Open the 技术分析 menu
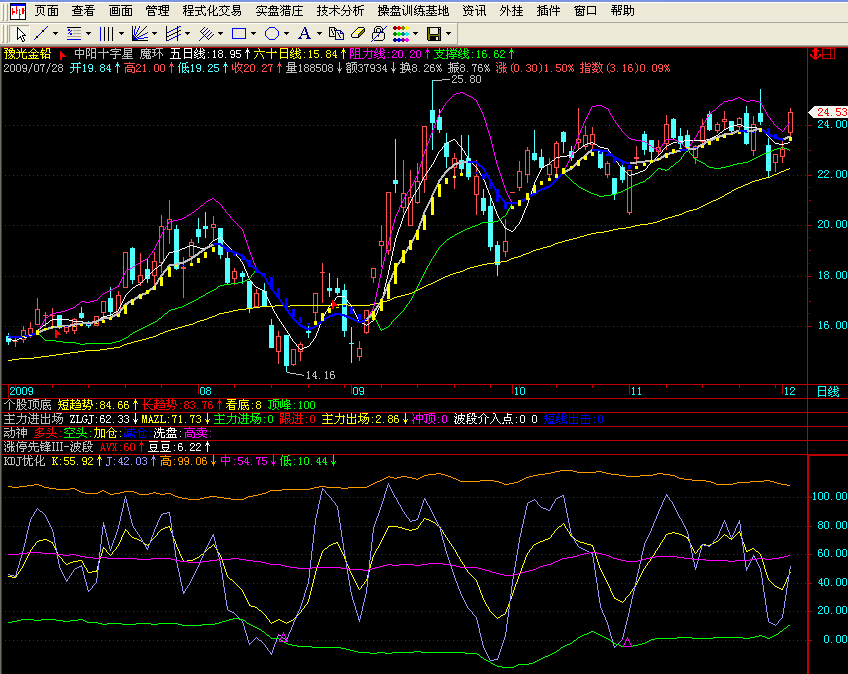This screenshot has height=674, width=848. [x=340, y=11]
